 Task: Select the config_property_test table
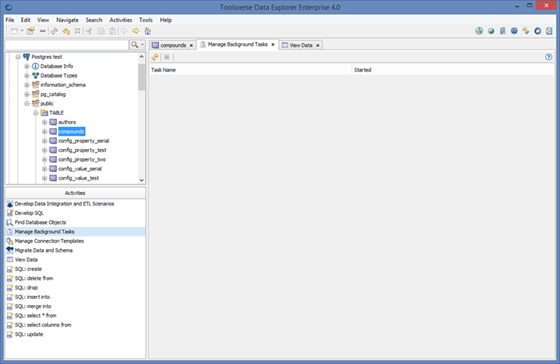click(82, 150)
